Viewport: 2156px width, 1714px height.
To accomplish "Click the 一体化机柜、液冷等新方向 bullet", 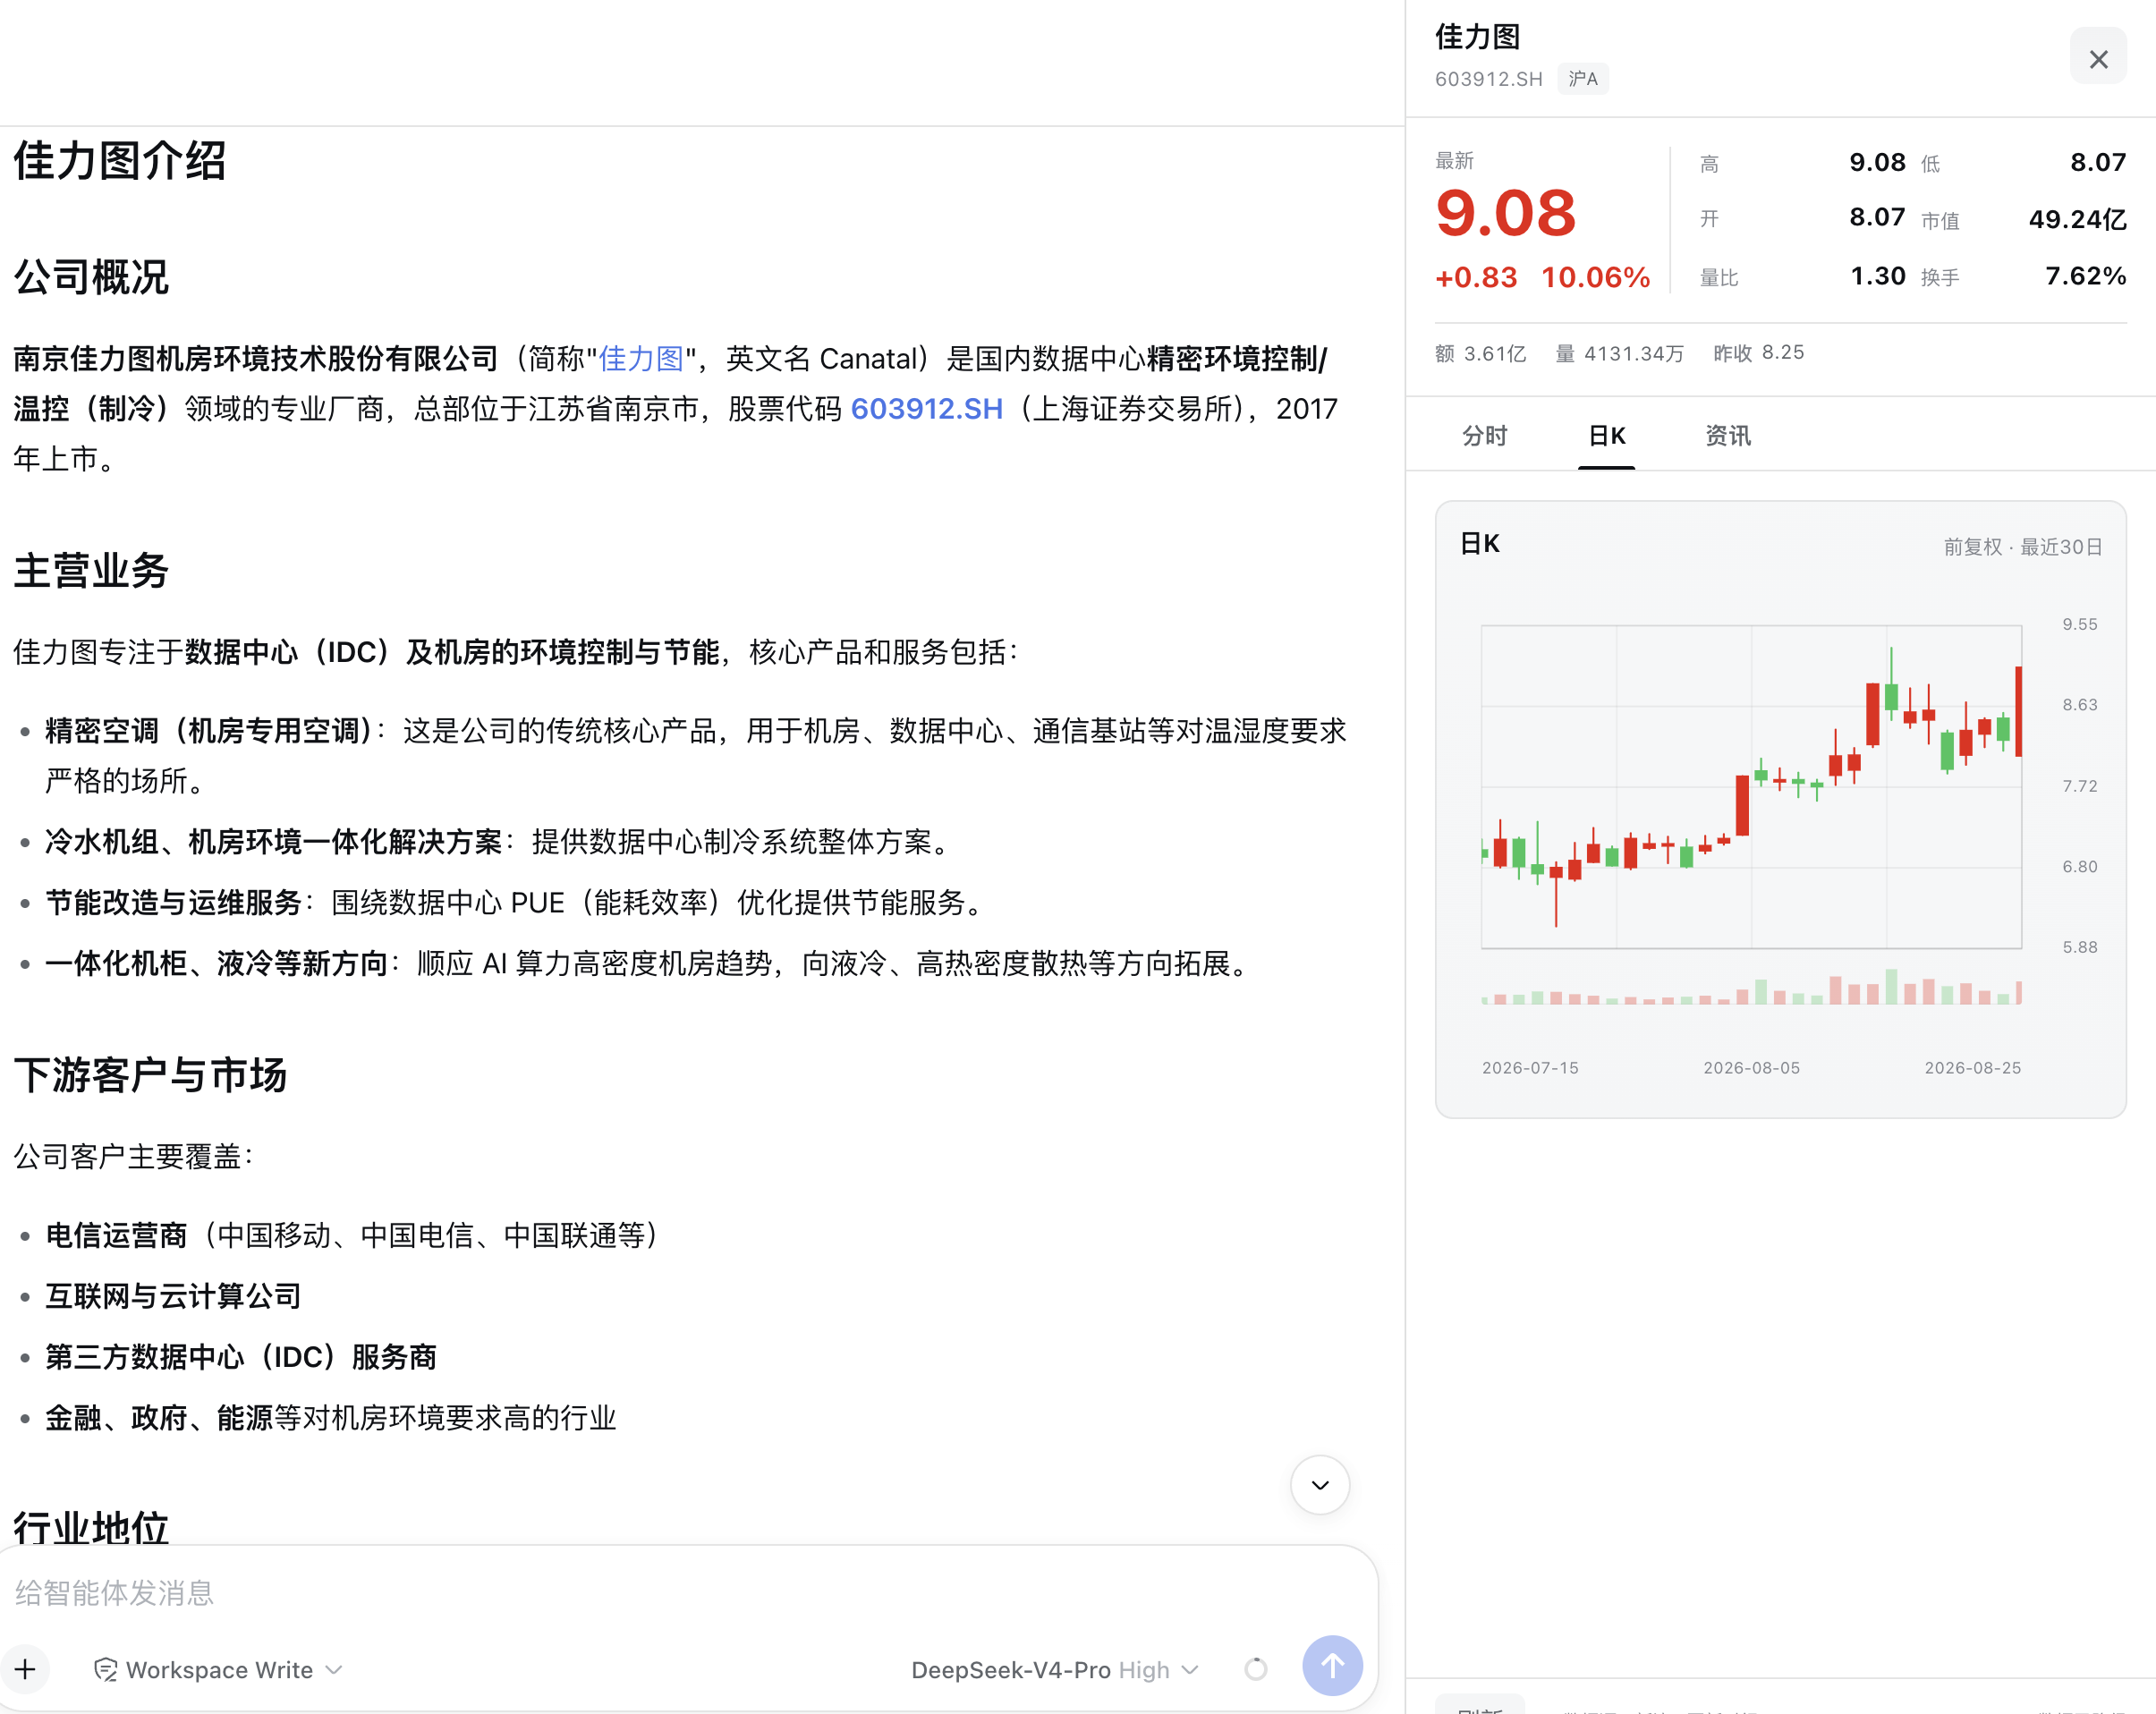I will pyautogui.click(x=216, y=964).
